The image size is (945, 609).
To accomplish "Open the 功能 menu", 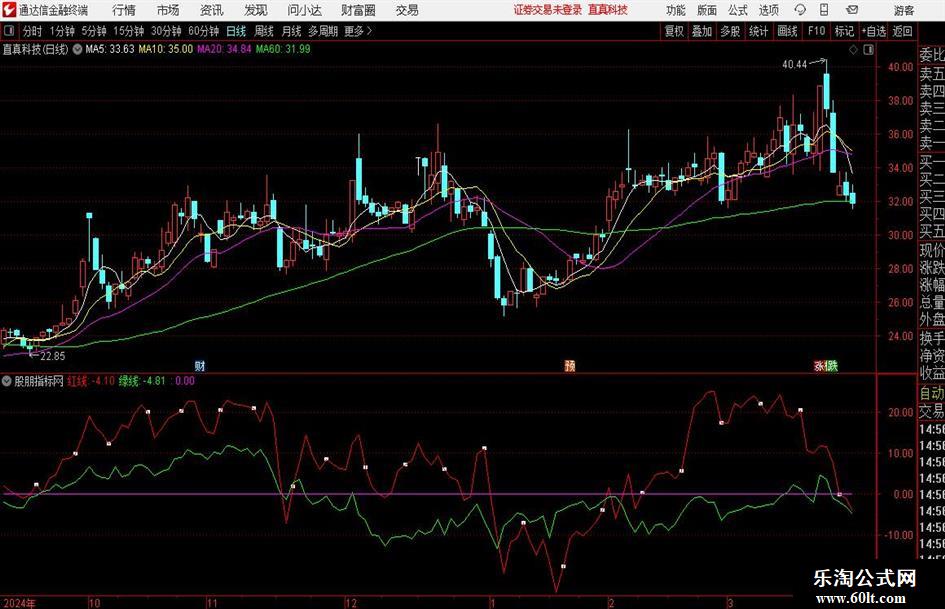I will pos(676,10).
